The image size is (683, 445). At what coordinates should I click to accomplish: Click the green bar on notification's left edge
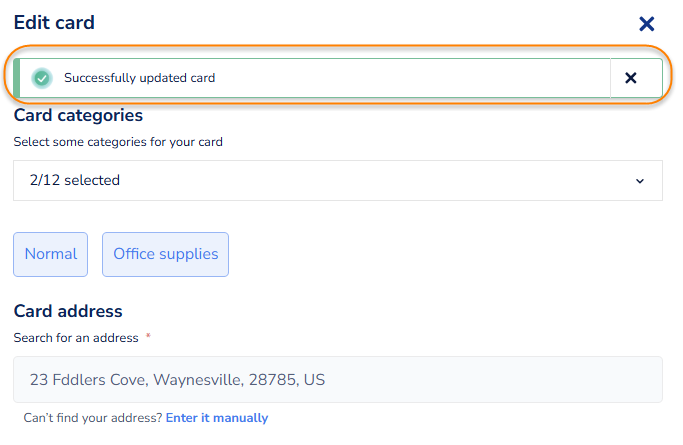16,78
